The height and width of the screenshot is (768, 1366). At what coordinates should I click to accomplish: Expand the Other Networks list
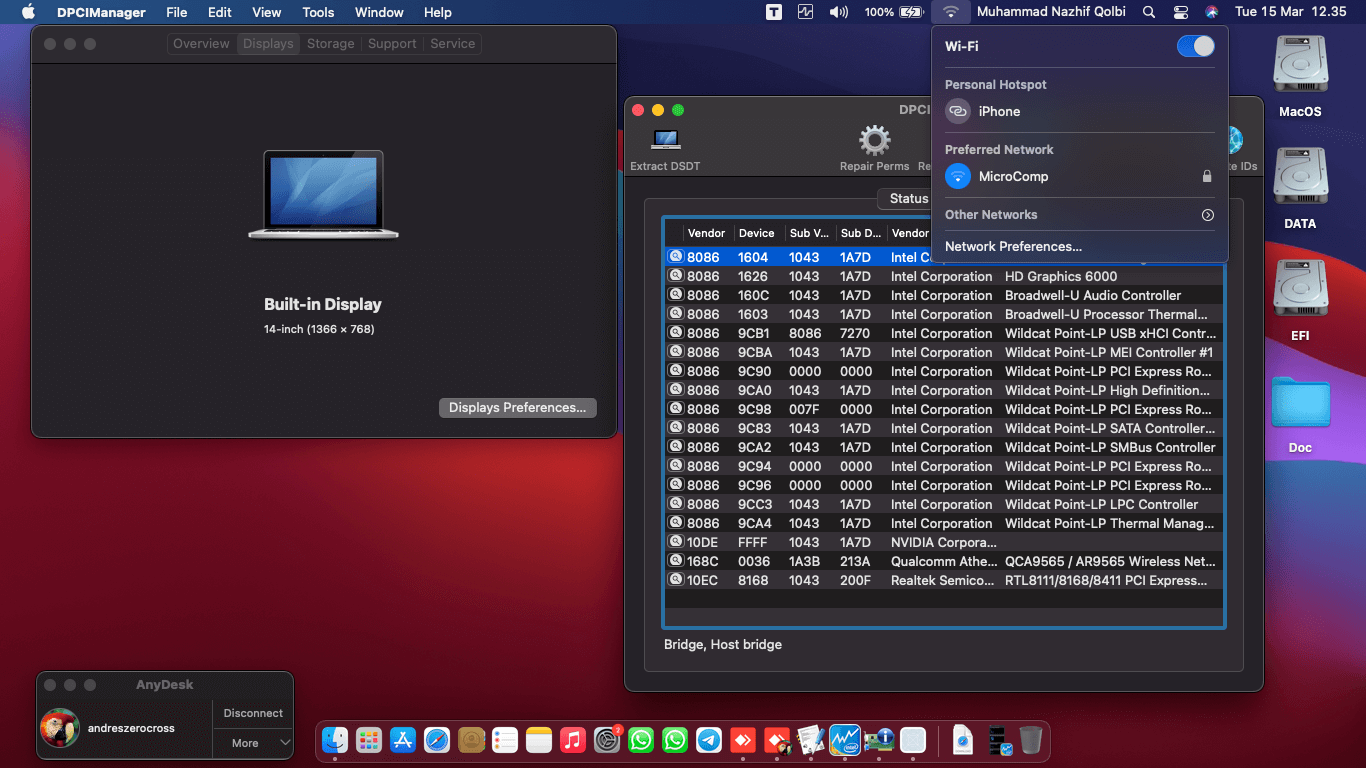click(x=1207, y=215)
